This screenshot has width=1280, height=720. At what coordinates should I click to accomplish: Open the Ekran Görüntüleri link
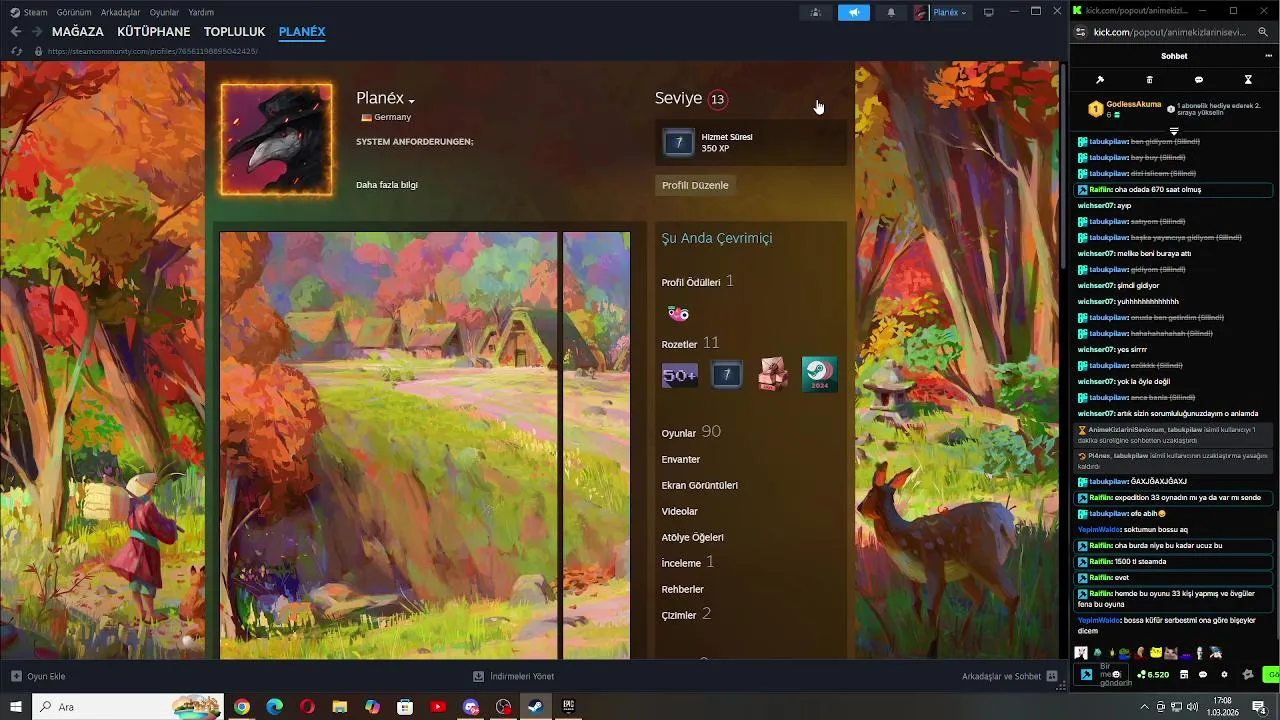(700, 486)
